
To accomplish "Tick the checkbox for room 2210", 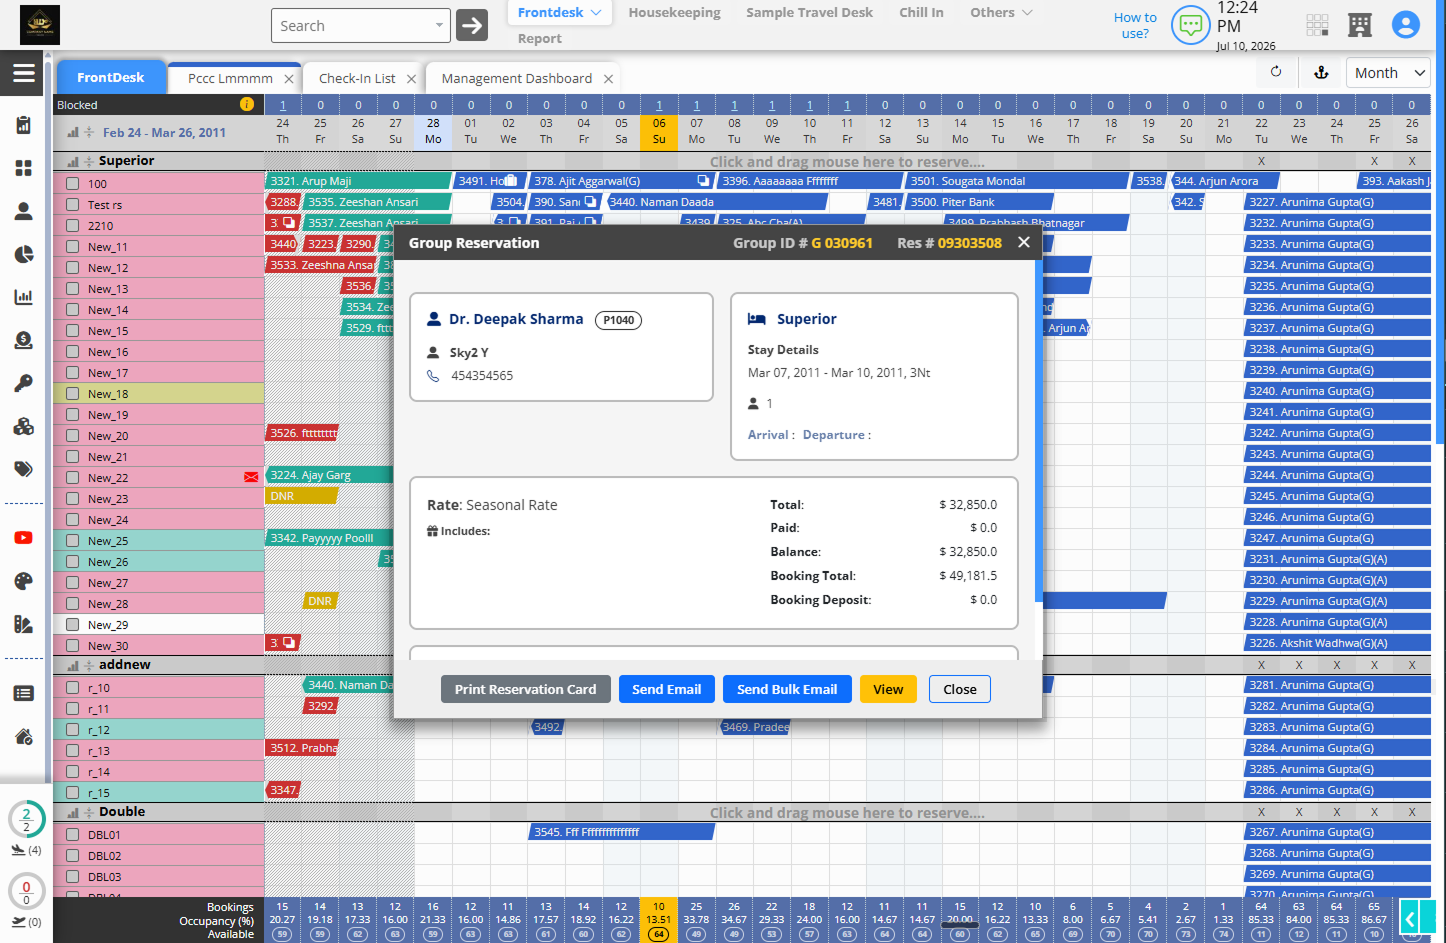I will 73,225.
